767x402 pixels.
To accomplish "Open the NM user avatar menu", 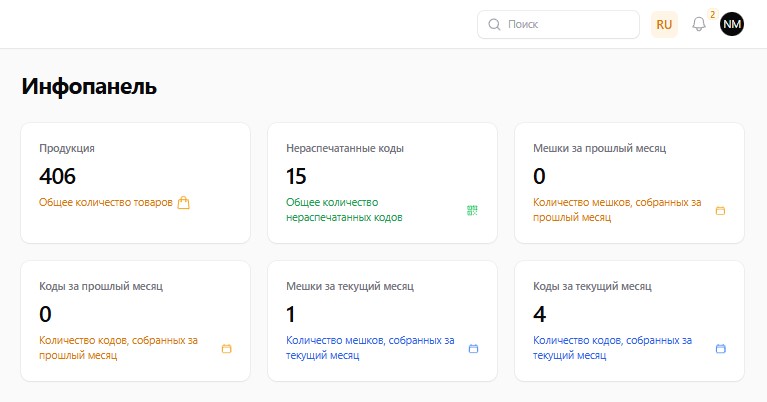I will point(732,24).
